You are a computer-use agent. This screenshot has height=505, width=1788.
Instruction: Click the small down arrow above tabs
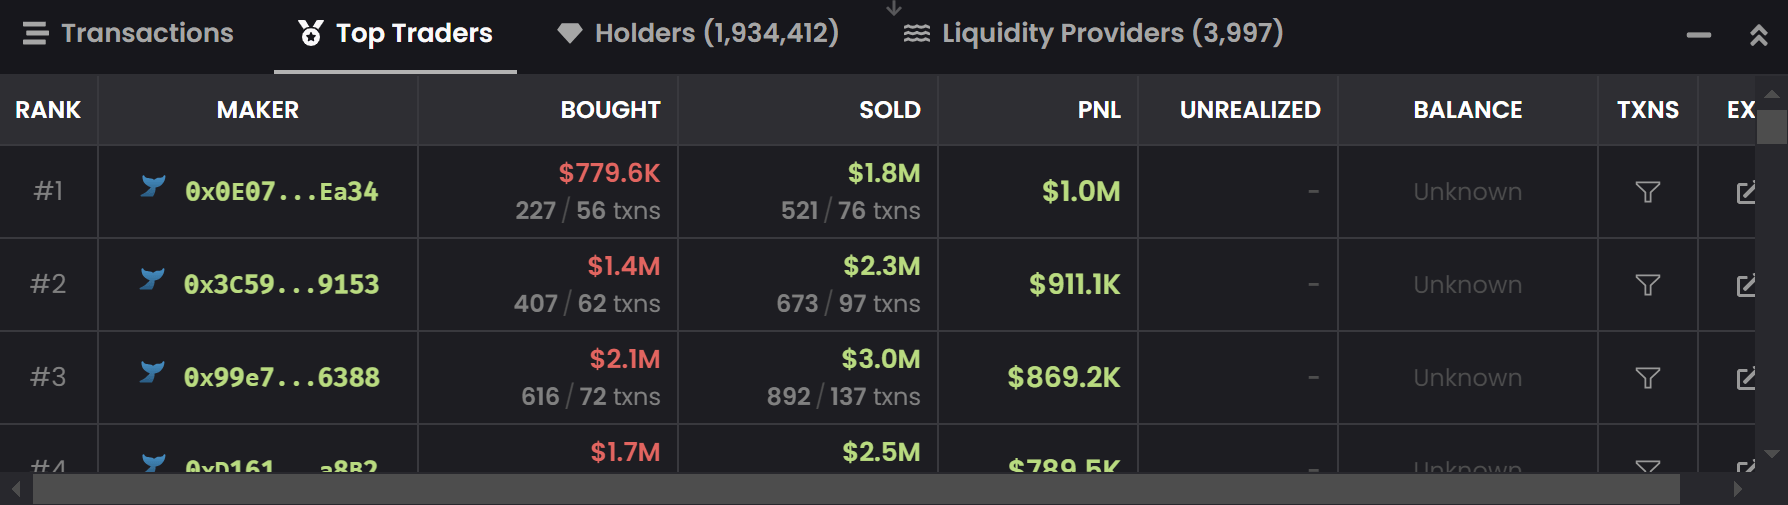pyautogui.click(x=894, y=8)
